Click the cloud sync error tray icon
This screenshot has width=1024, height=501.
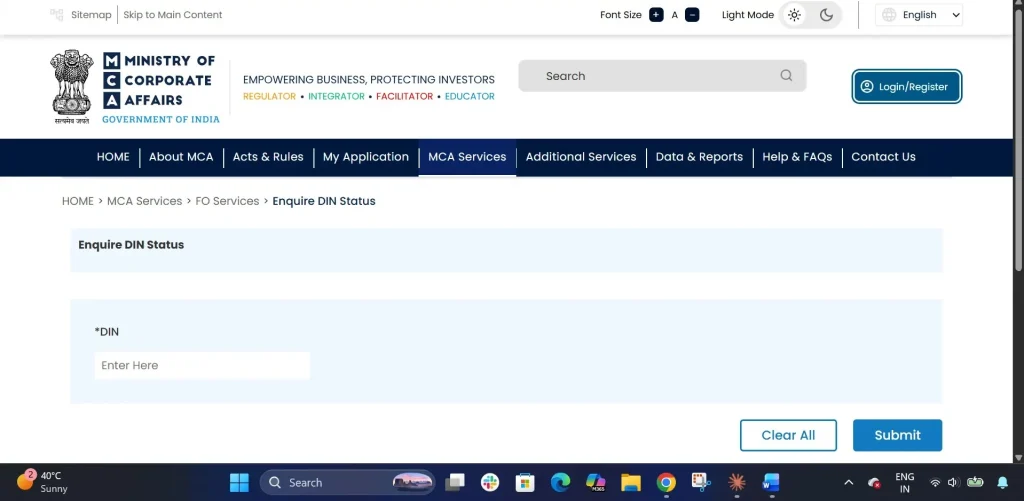[x=874, y=483]
